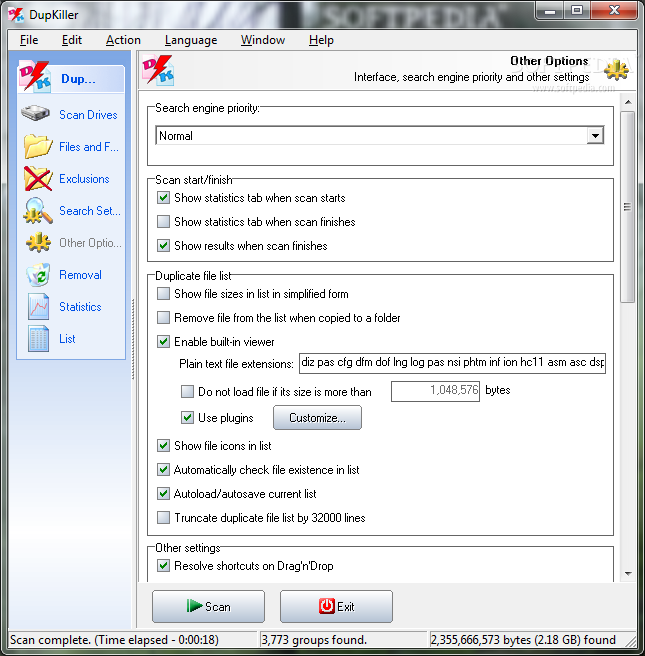Click the 2,355,666,573 bytes found status
Screen dimensions: 645x656
coord(523,640)
